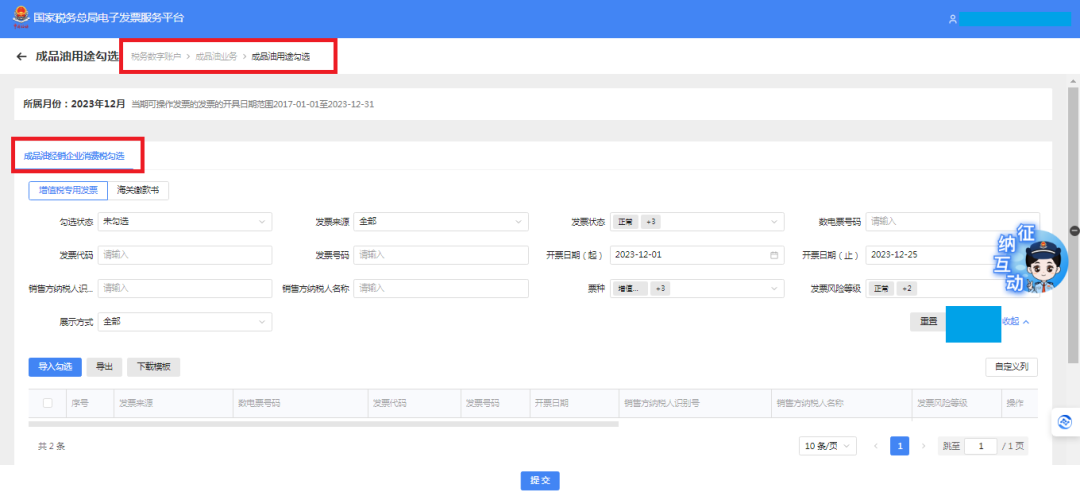Open the 发票来源 dropdown showing 全部
This screenshot has width=1080, height=496.
tap(441, 222)
